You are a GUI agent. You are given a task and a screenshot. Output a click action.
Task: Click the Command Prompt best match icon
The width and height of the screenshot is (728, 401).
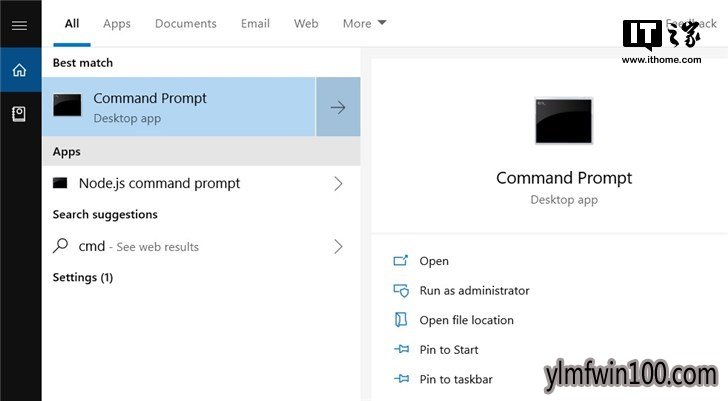(x=67, y=105)
